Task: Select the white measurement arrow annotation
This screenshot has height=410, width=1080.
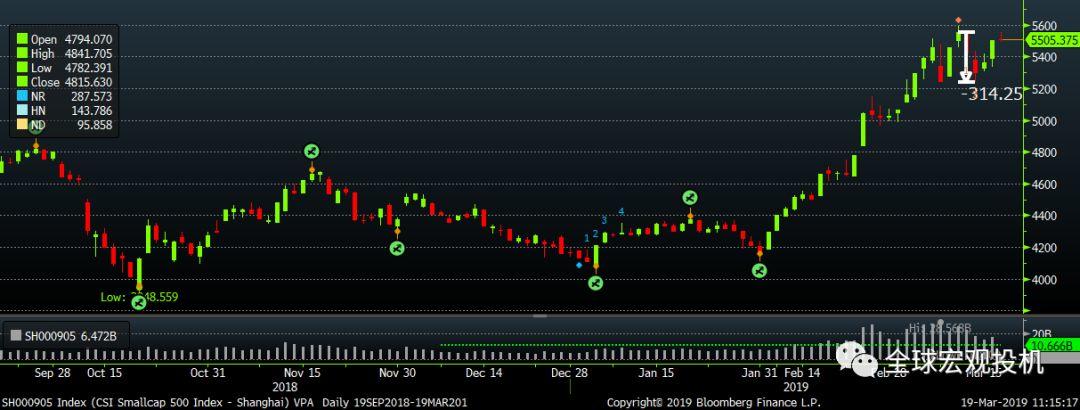Action: 966,57
